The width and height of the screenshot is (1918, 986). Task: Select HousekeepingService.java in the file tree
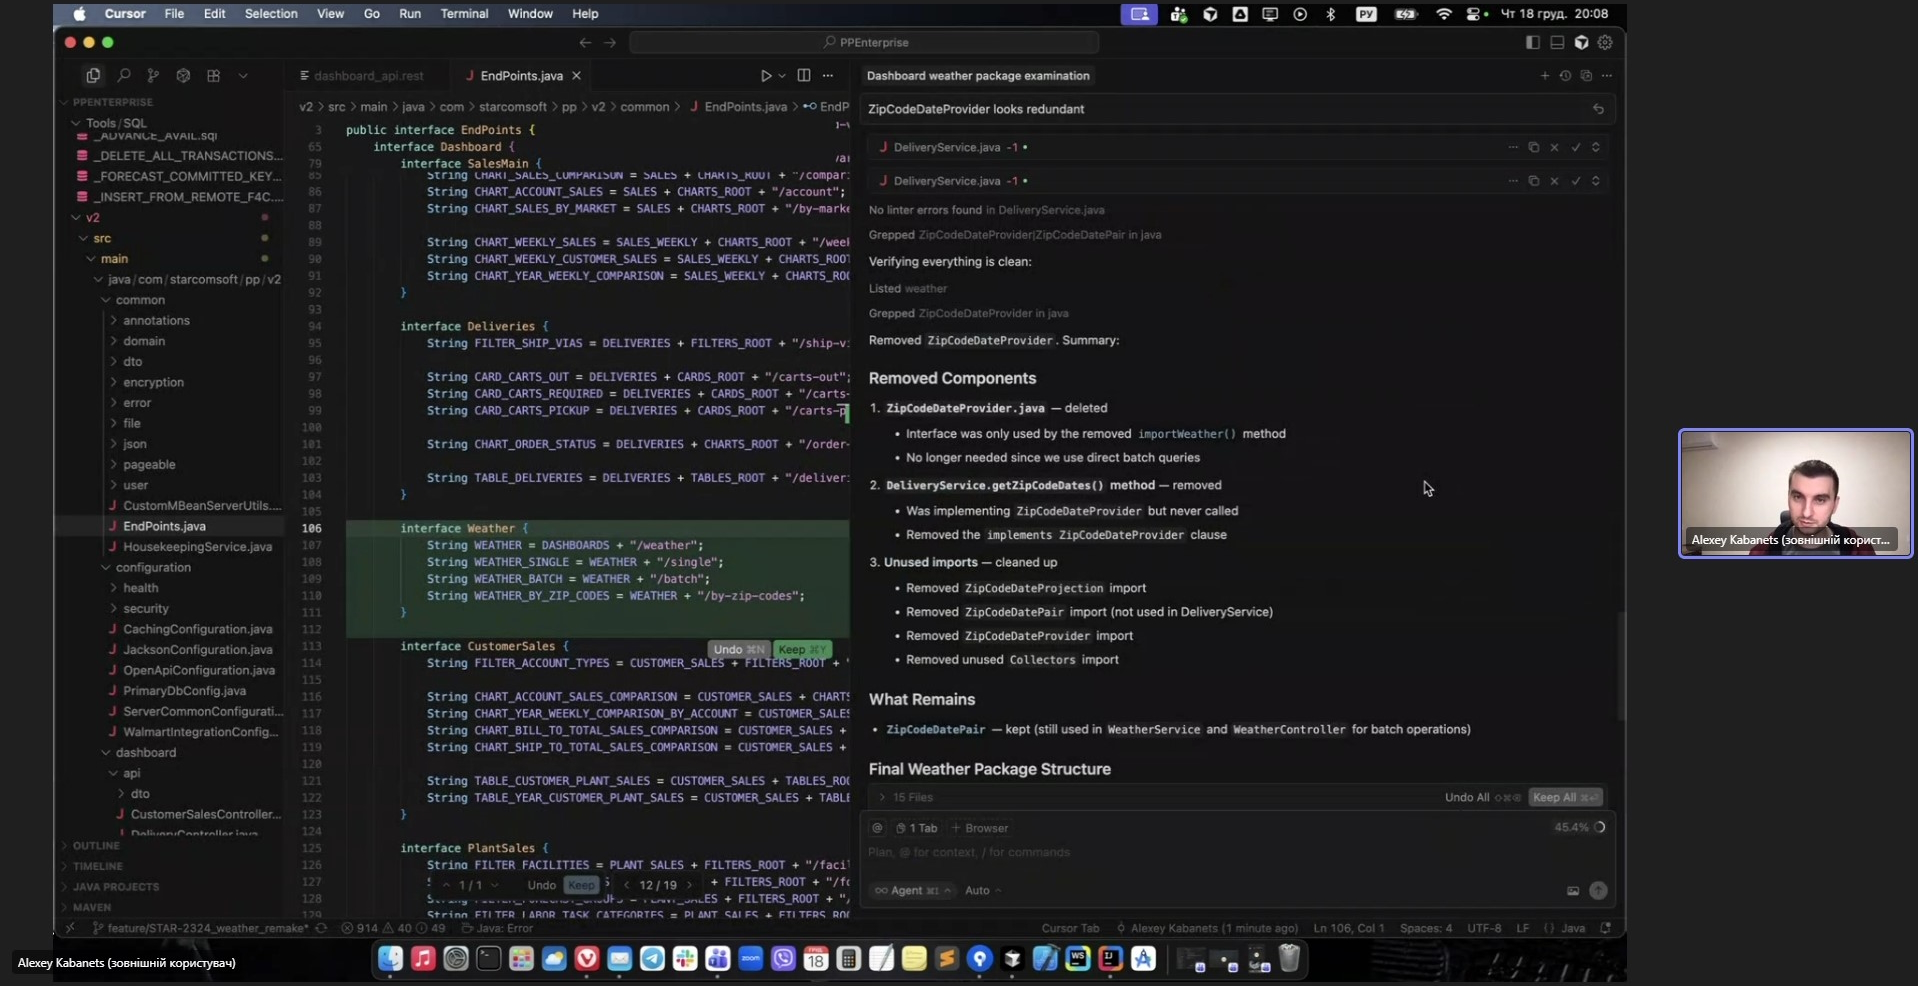click(x=197, y=547)
